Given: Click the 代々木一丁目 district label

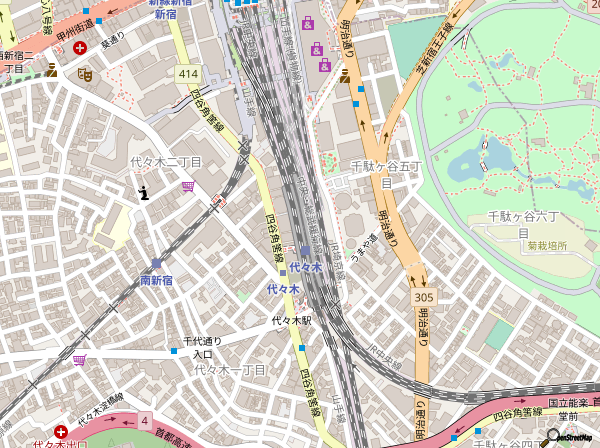Looking at the screenshot, I should point(229,370).
